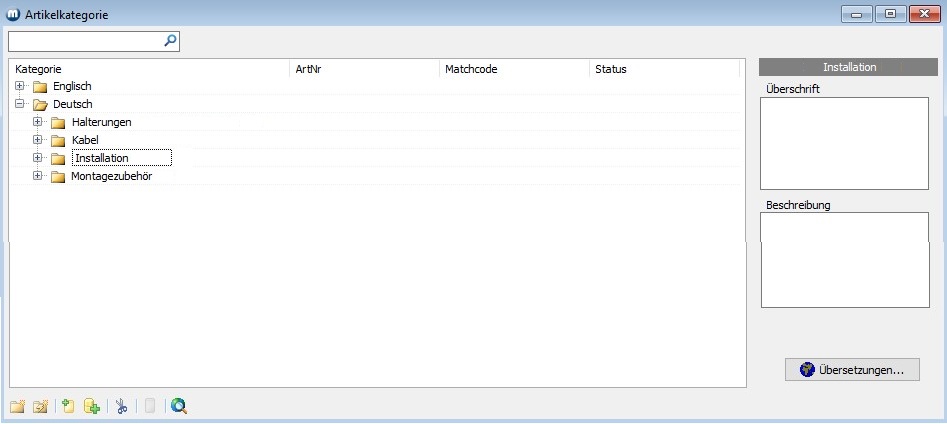The image size is (947, 424).
Task: Click the magnifier icon in search box
Action: [x=170, y=41]
